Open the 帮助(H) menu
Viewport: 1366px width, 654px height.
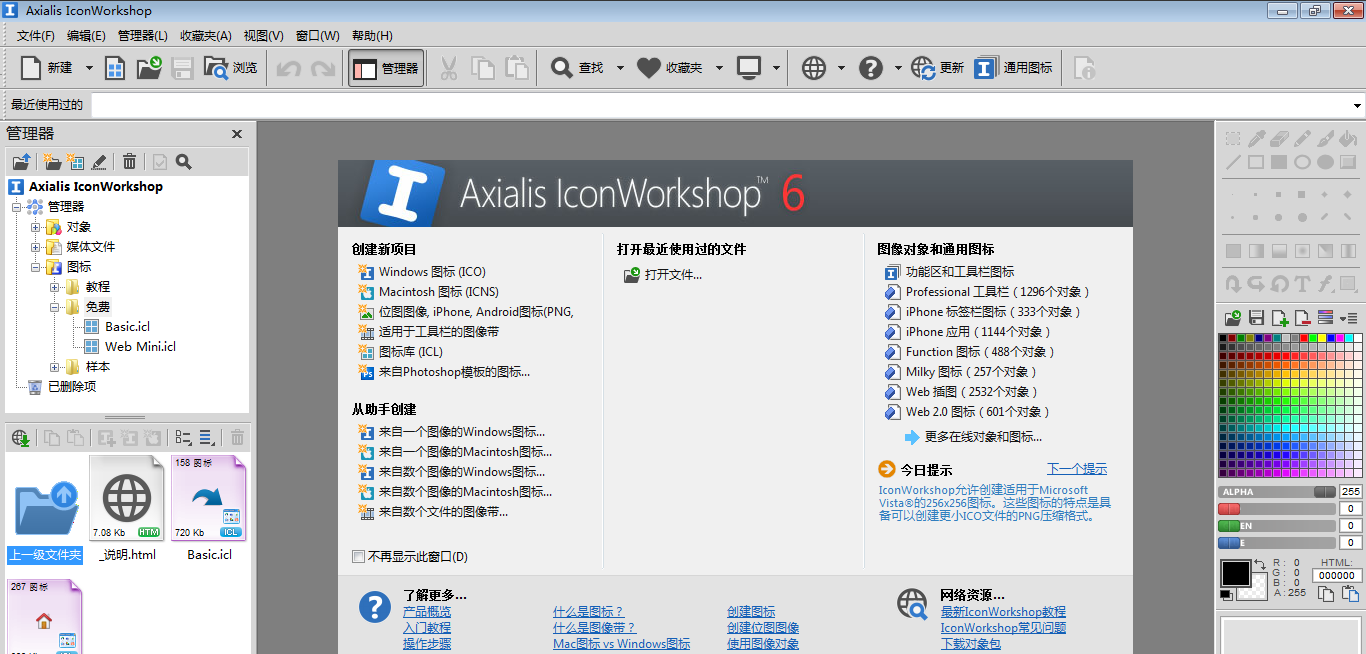coord(372,36)
